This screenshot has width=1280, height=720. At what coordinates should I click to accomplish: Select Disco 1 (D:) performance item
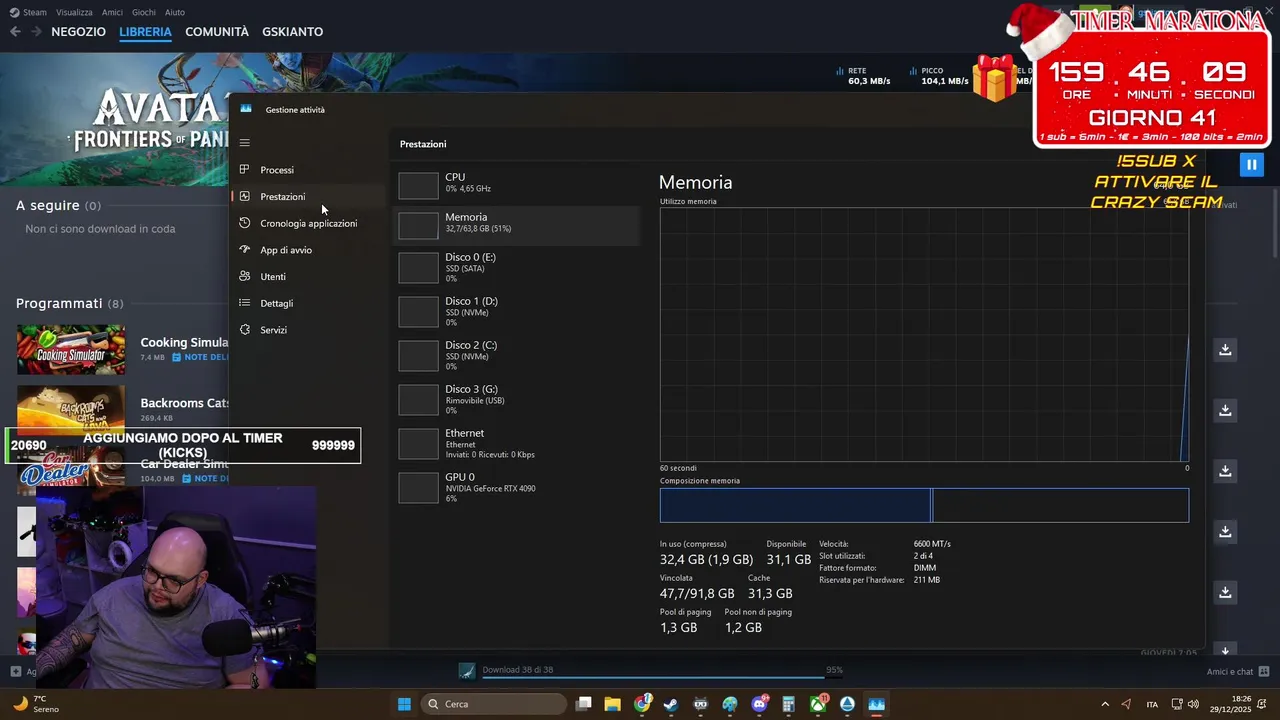point(516,311)
